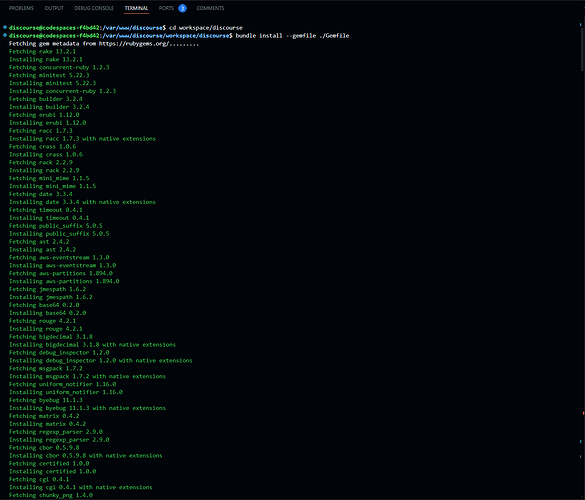Image resolution: width=585 pixels, height=500 pixels.
Task: Select the Terminal tab
Action: [137, 8]
